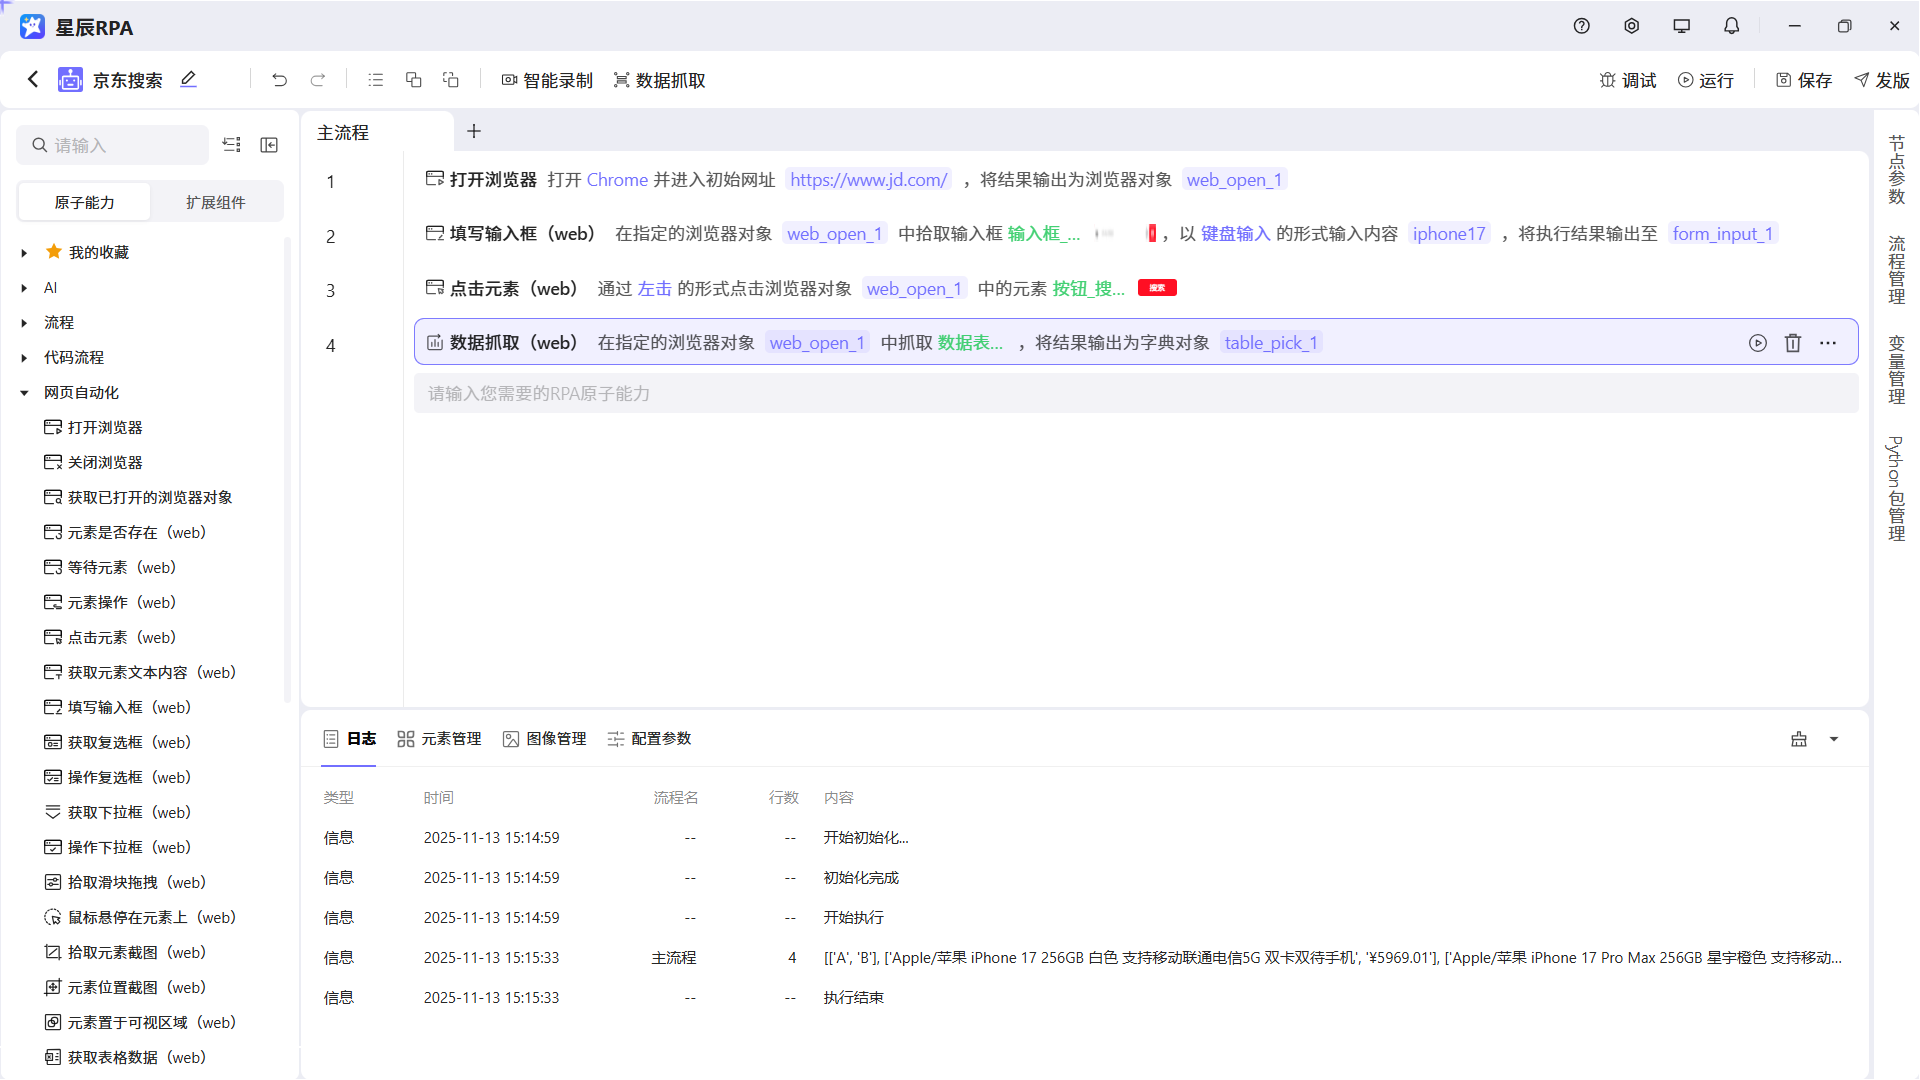Open the 变量管理 sidebar panel

click(x=1896, y=370)
